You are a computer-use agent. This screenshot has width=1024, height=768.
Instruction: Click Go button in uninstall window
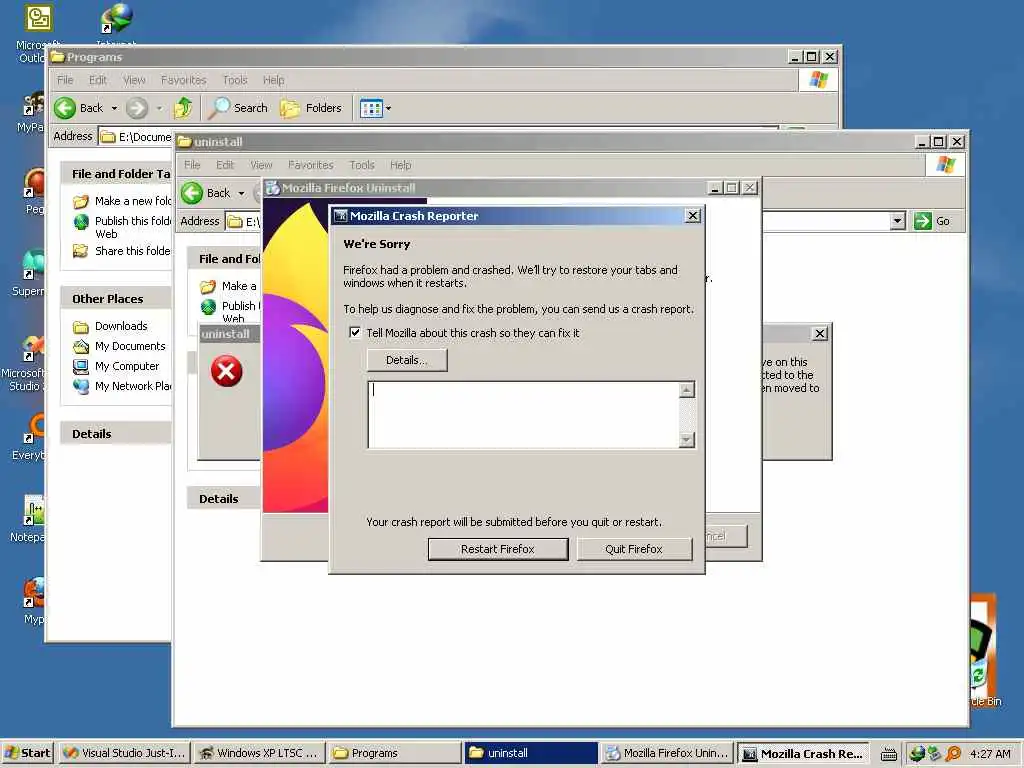pos(933,221)
